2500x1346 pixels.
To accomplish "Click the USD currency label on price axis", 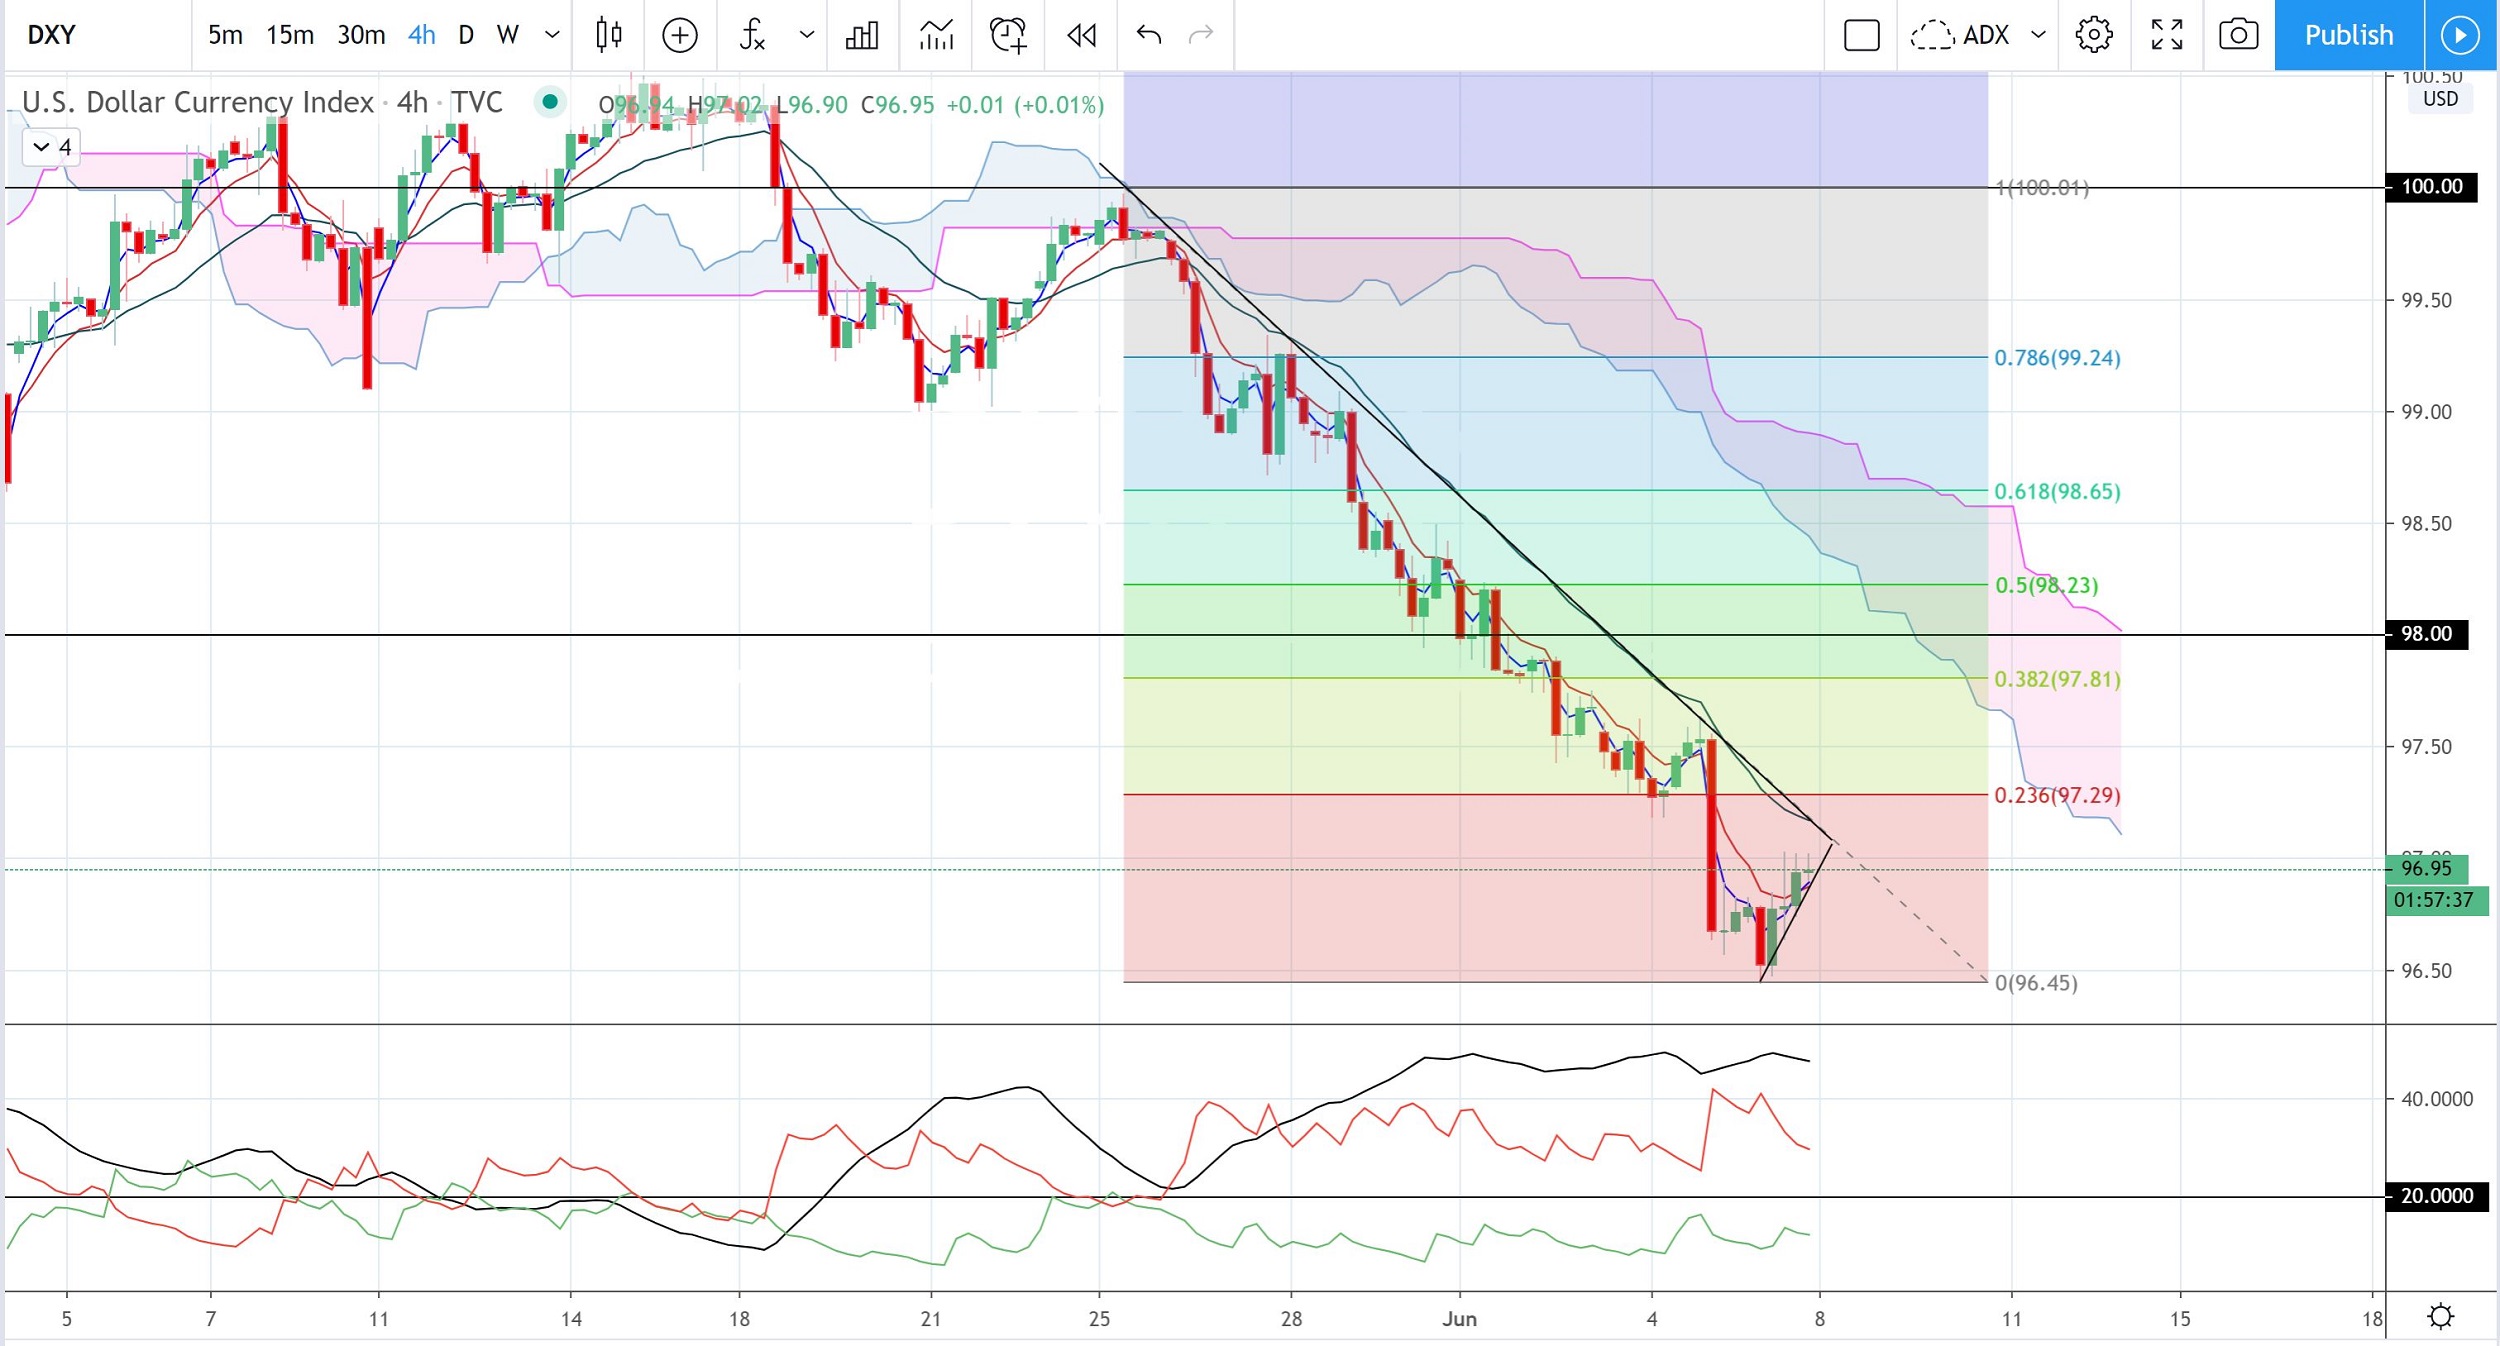I will pyautogui.click(x=2440, y=99).
